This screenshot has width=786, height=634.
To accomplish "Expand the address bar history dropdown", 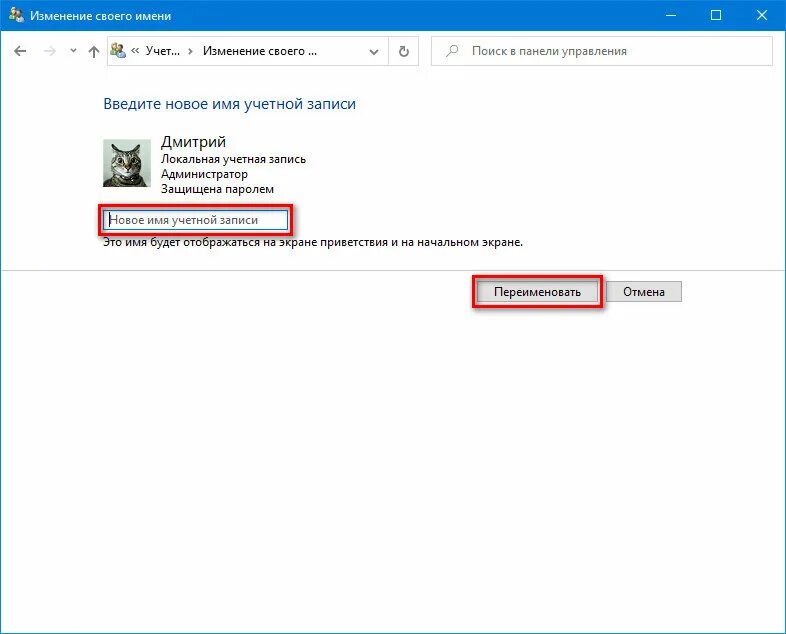I will (373, 52).
